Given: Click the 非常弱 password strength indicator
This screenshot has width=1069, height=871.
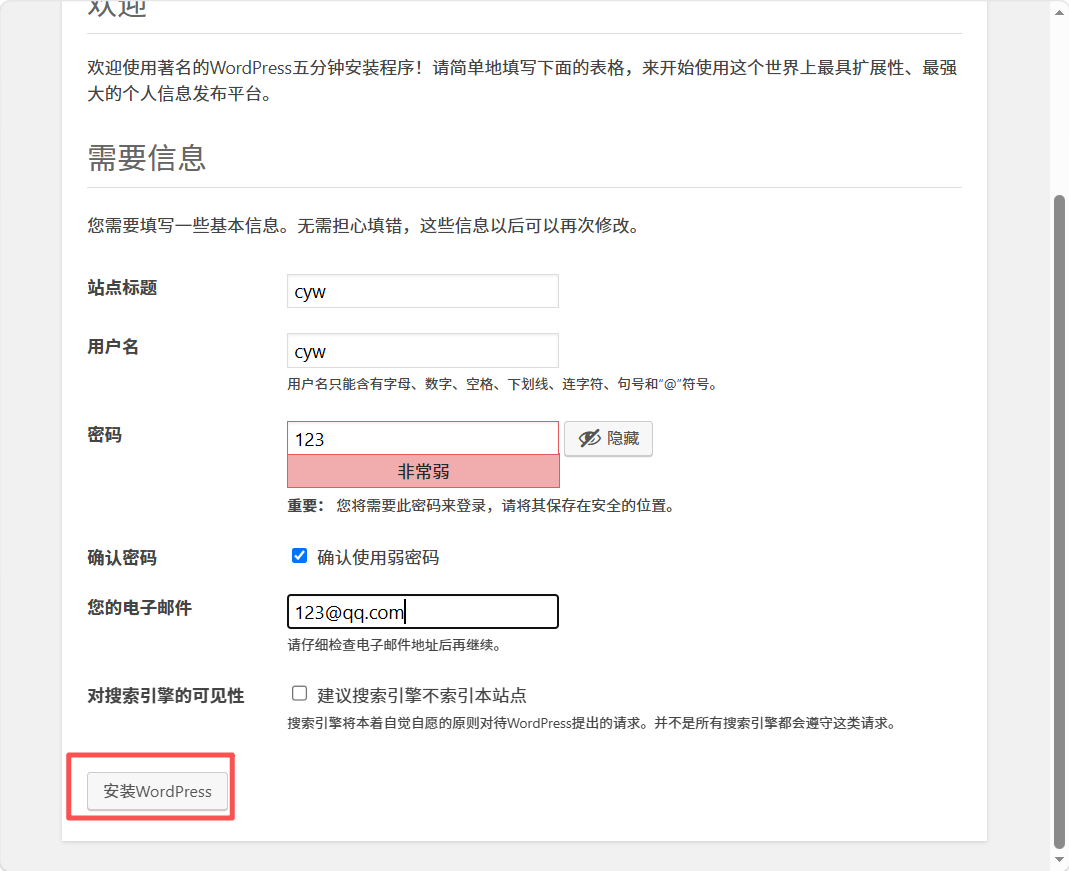Looking at the screenshot, I should click(x=423, y=471).
